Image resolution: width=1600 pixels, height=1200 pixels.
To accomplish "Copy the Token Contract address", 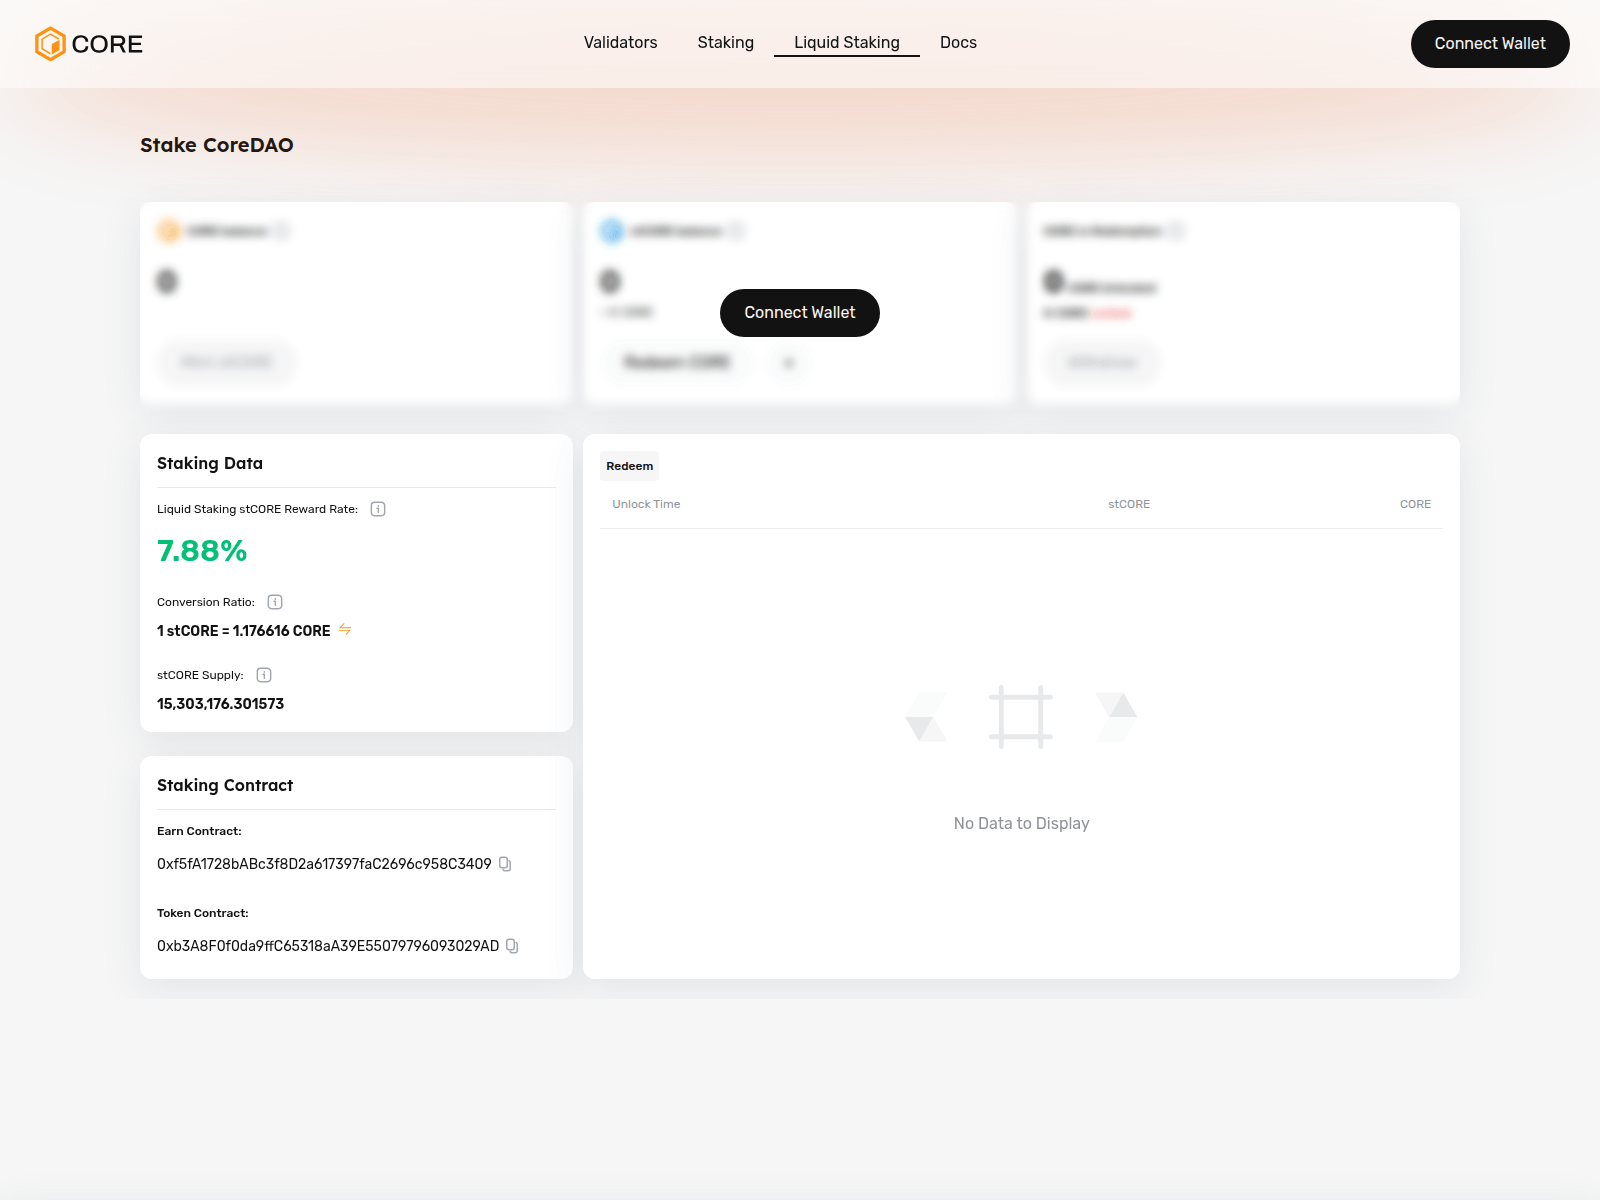I will point(512,946).
